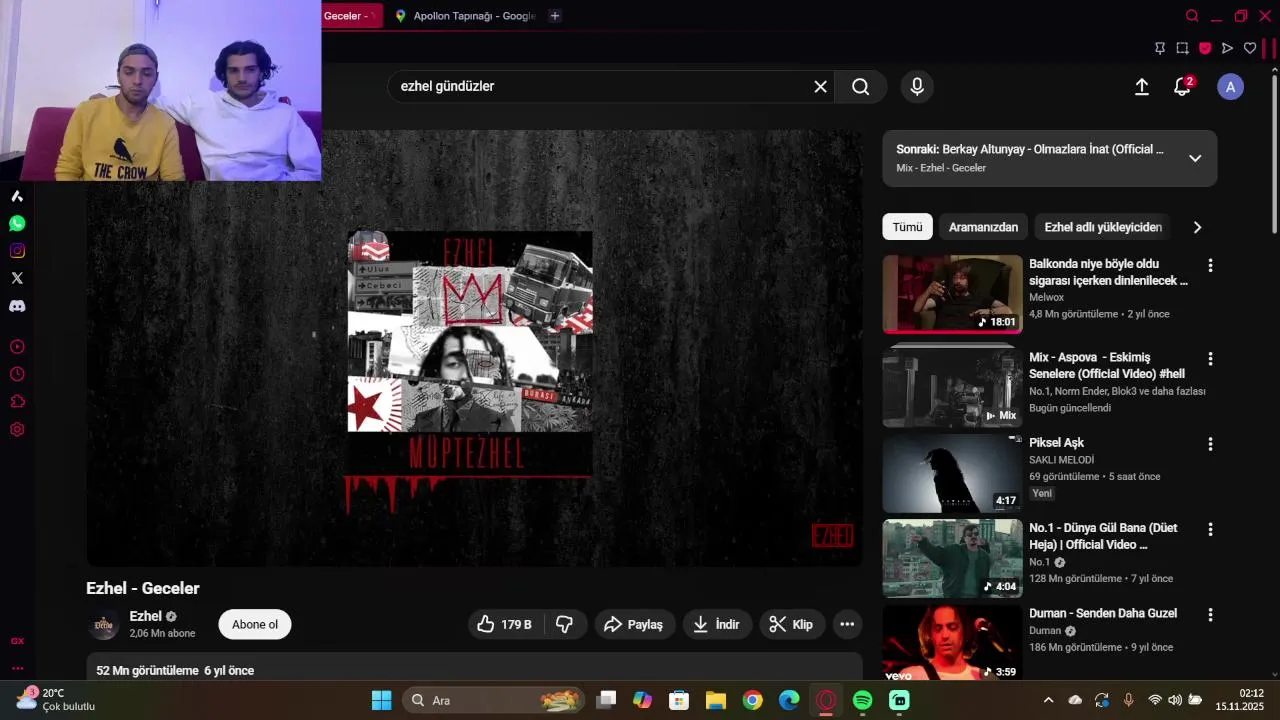Open Piksel Aşk video thumbnail
The width and height of the screenshot is (1280, 720).
pyautogui.click(x=952, y=473)
